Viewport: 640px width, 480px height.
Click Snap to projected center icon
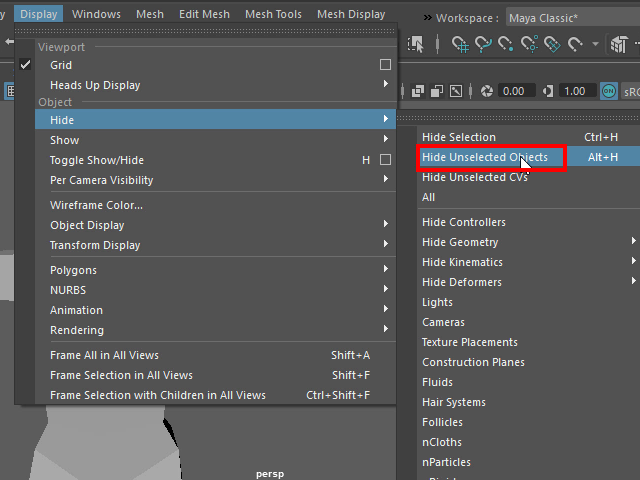(530, 44)
